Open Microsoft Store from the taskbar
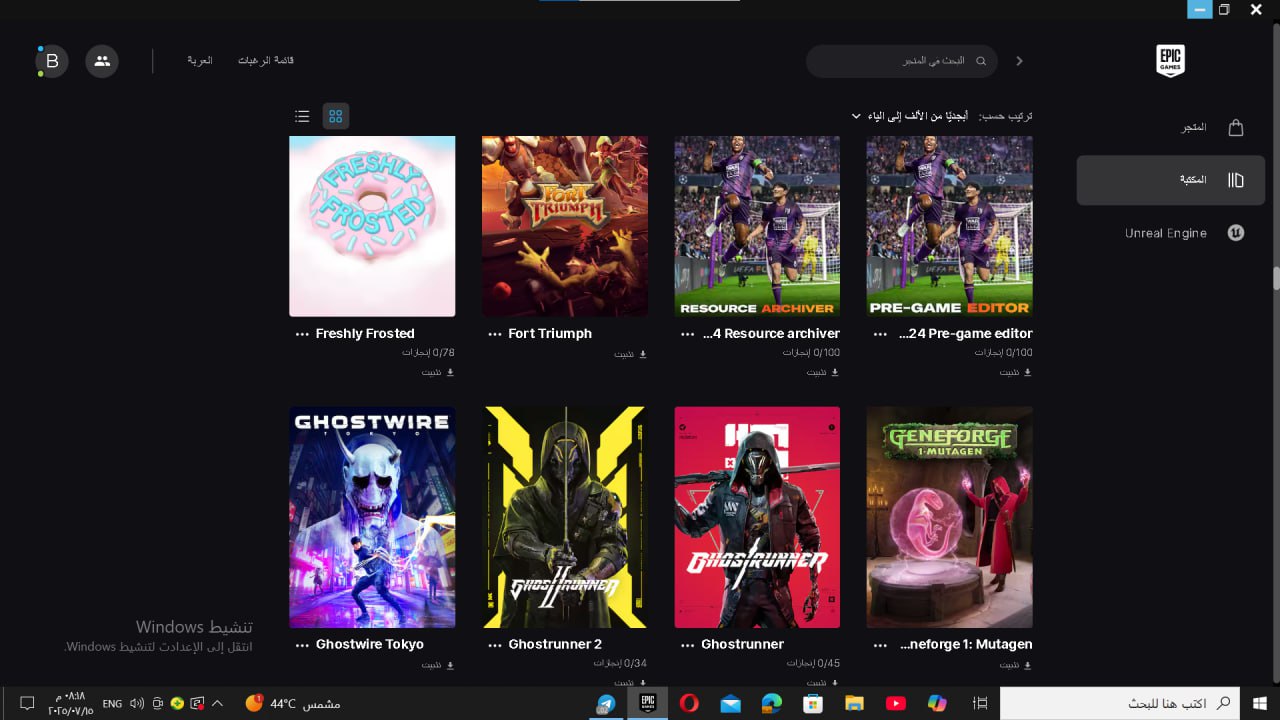 pyautogui.click(x=813, y=704)
